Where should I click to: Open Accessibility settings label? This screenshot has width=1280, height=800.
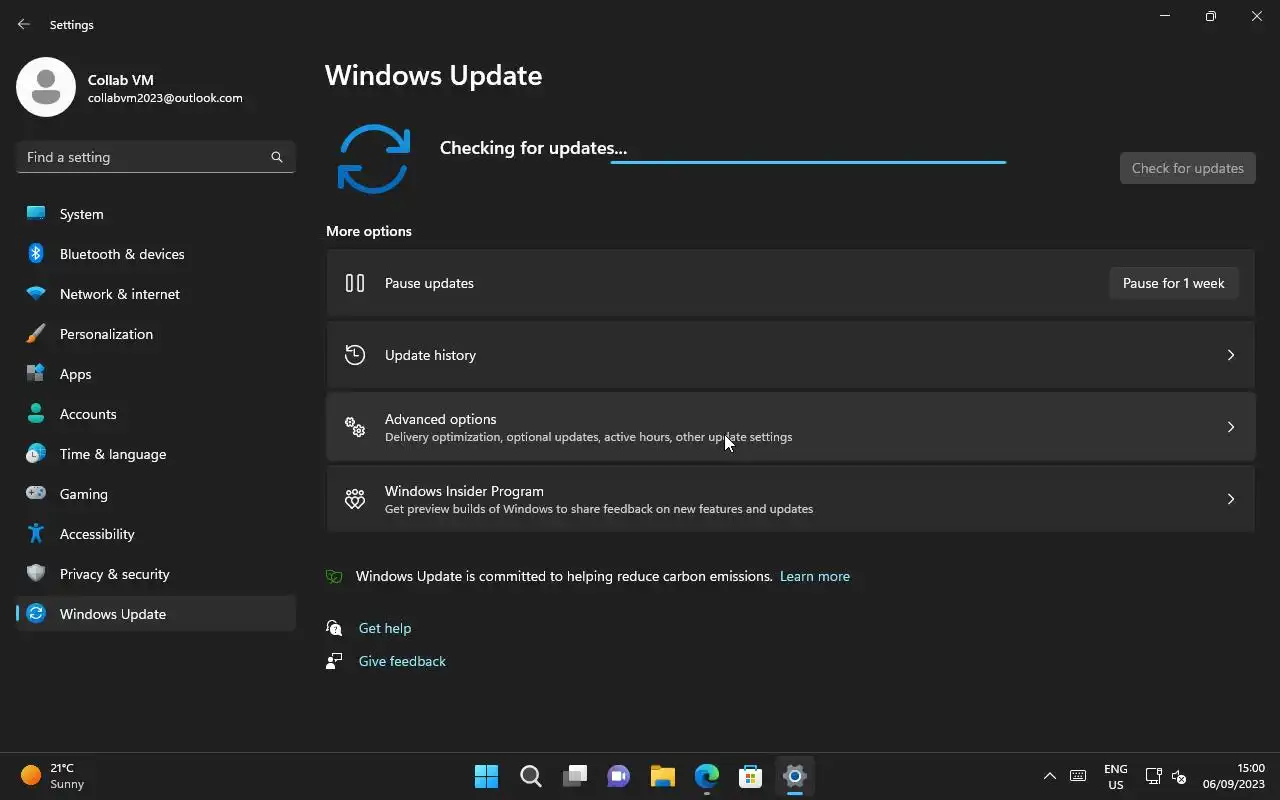[x=97, y=534]
